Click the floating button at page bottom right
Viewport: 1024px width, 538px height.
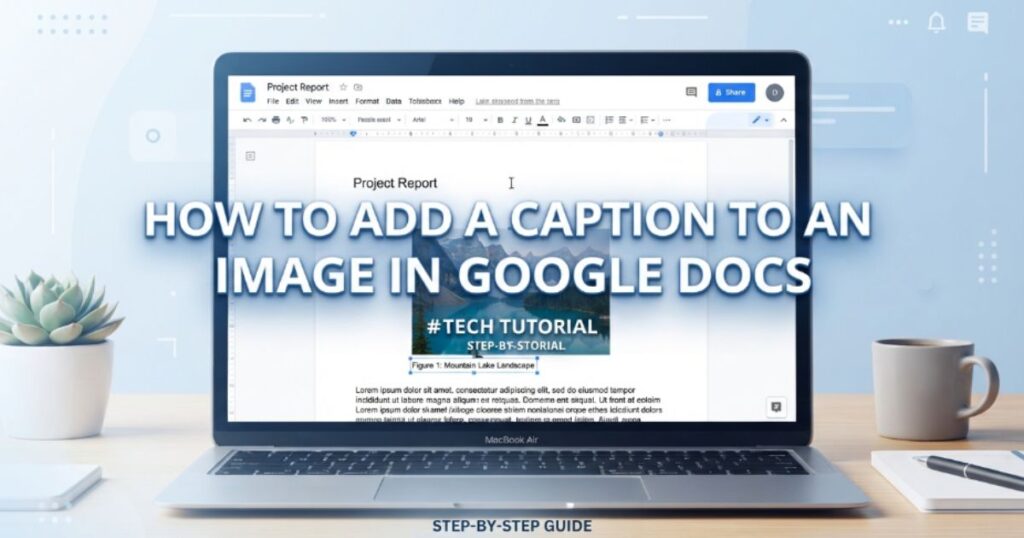[x=776, y=407]
